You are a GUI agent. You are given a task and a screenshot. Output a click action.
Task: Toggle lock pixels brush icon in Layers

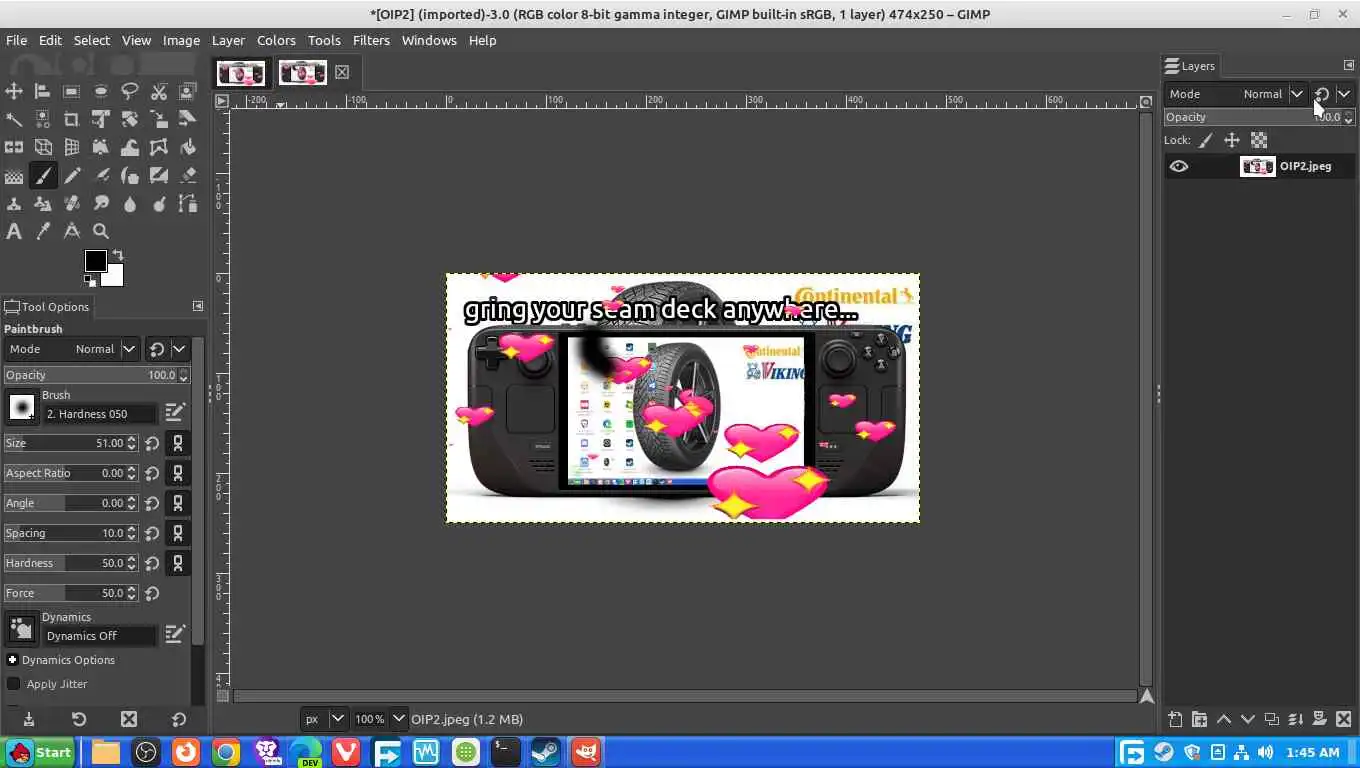[x=1206, y=140]
